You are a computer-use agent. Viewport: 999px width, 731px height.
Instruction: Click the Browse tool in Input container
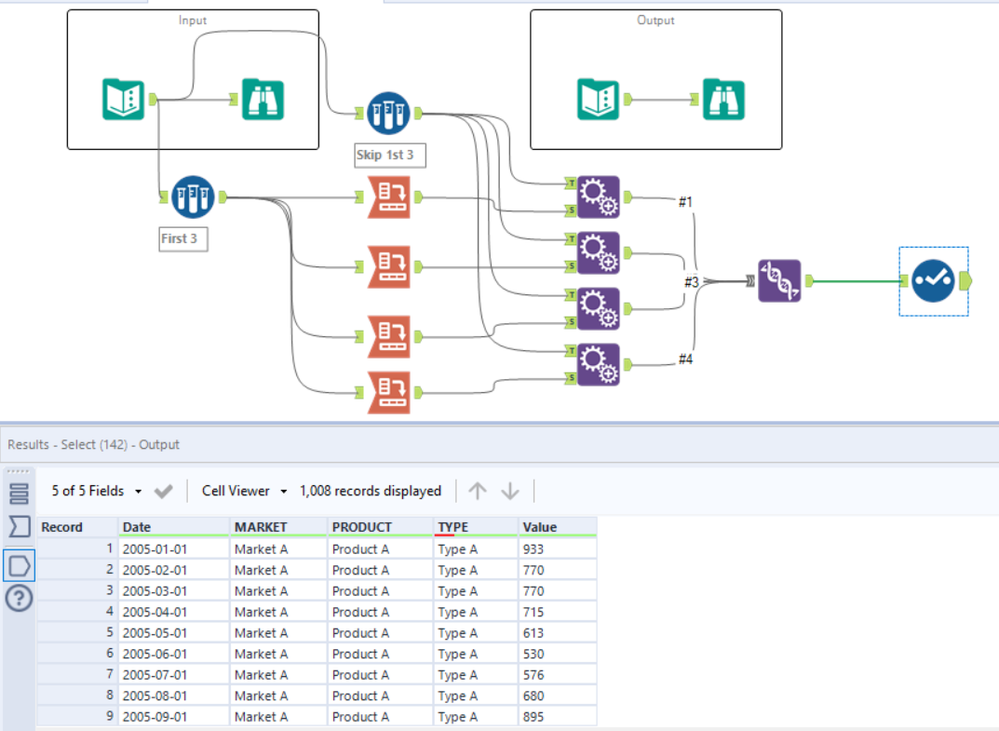pos(263,99)
